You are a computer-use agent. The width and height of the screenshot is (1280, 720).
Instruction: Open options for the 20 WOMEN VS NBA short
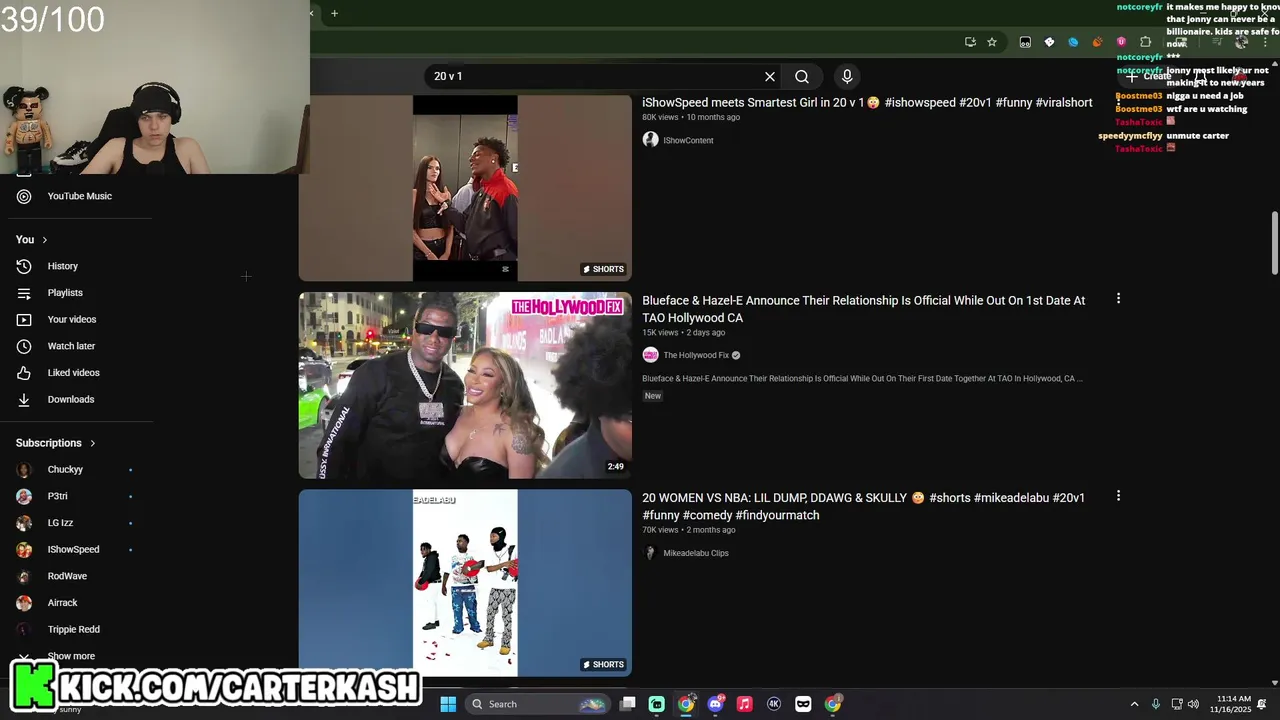click(1118, 496)
